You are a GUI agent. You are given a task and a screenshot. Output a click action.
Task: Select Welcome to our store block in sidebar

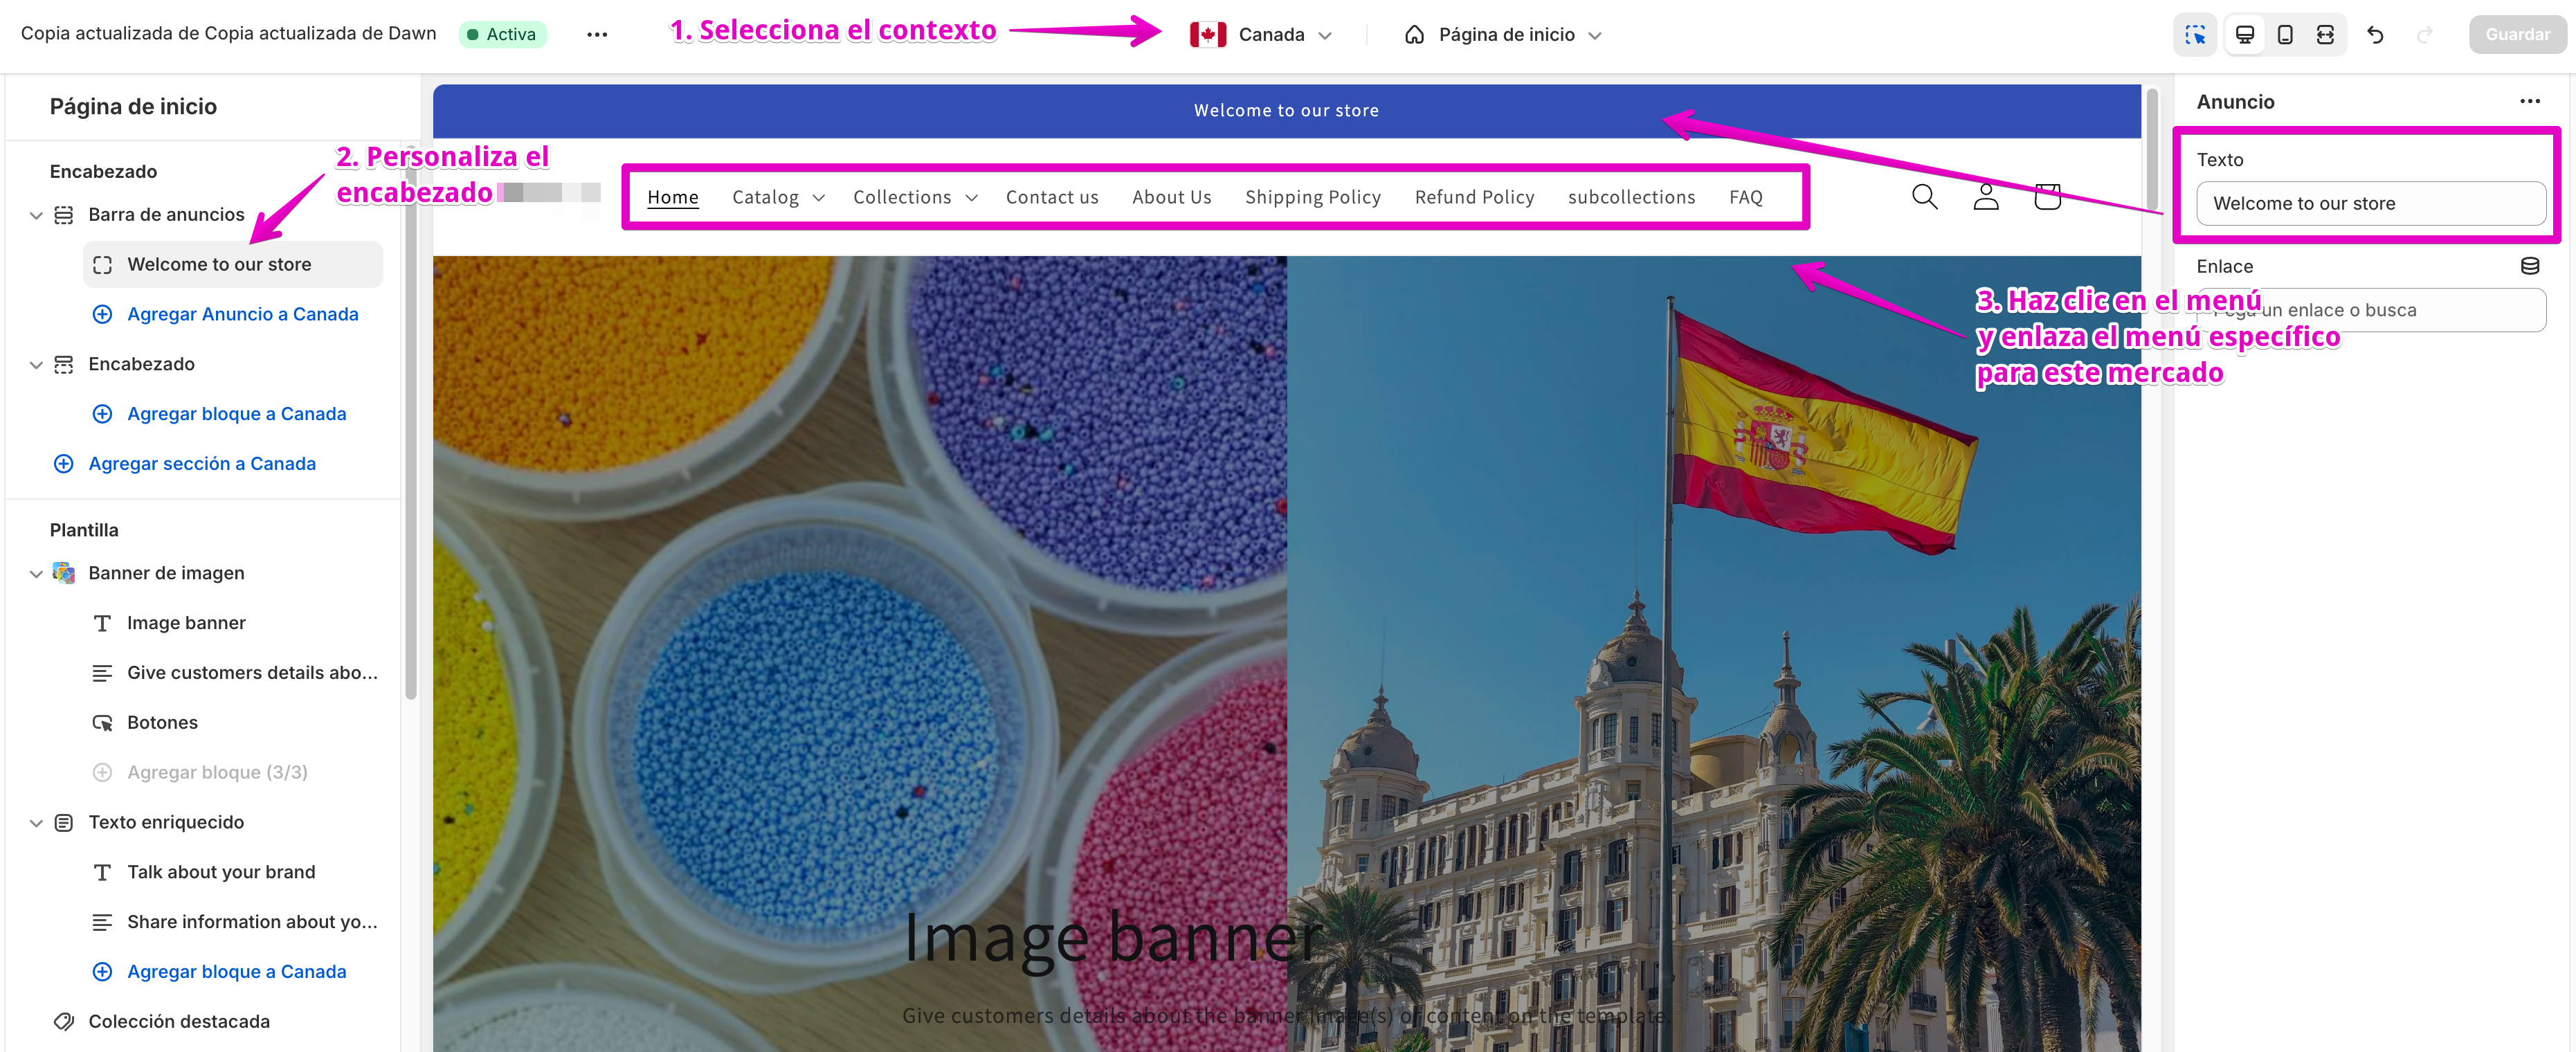tap(232, 265)
